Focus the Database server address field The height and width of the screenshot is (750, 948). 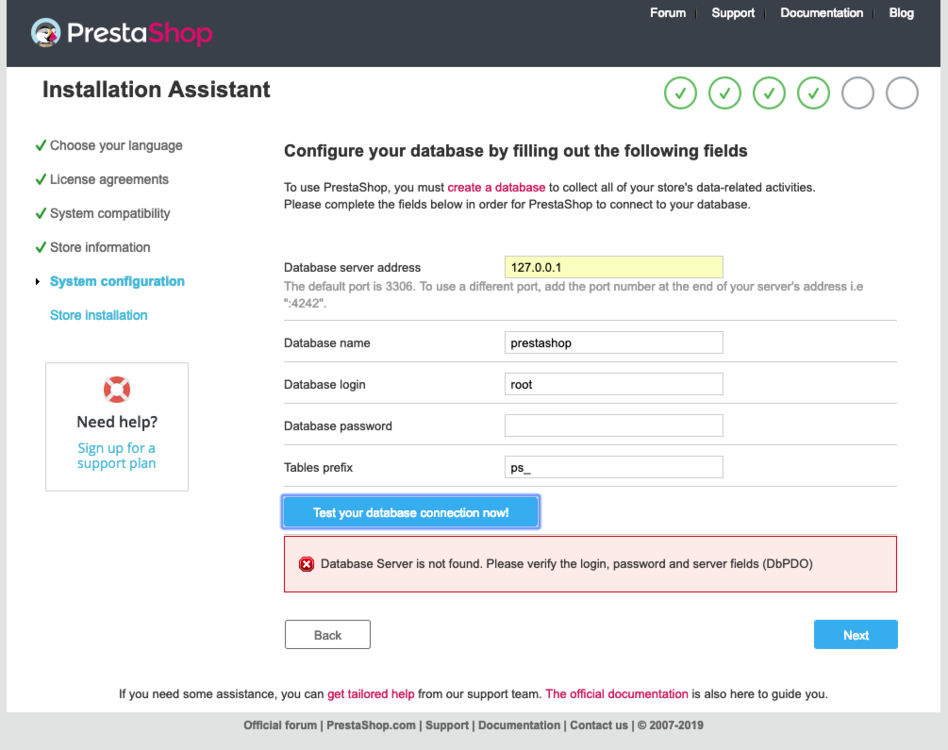(613, 267)
